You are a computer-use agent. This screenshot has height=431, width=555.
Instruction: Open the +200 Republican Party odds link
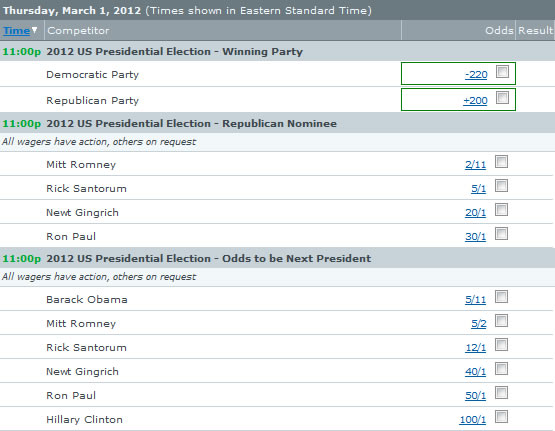475,100
